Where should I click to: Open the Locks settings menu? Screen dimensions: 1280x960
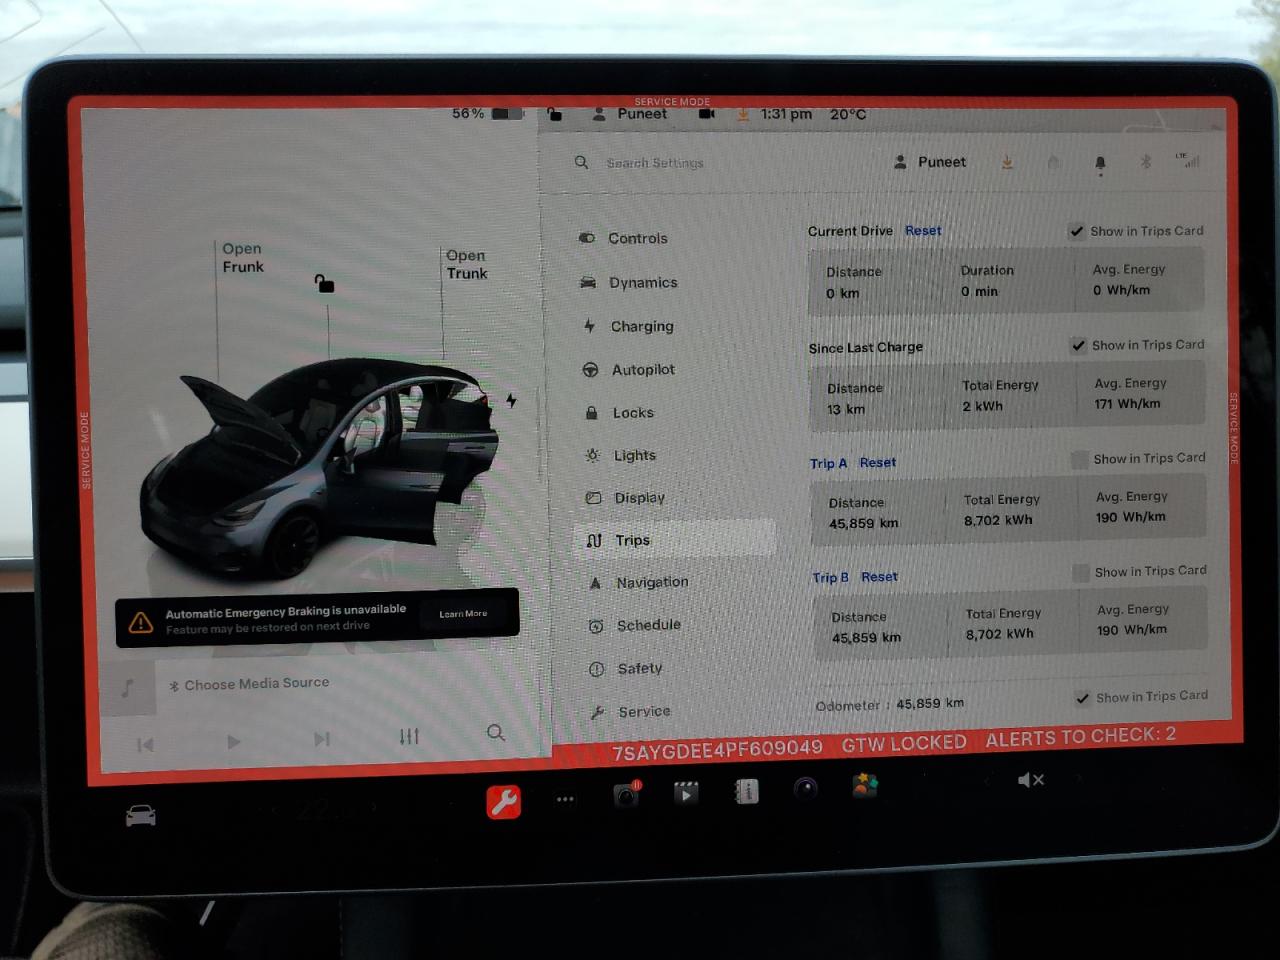pos(619,412)
